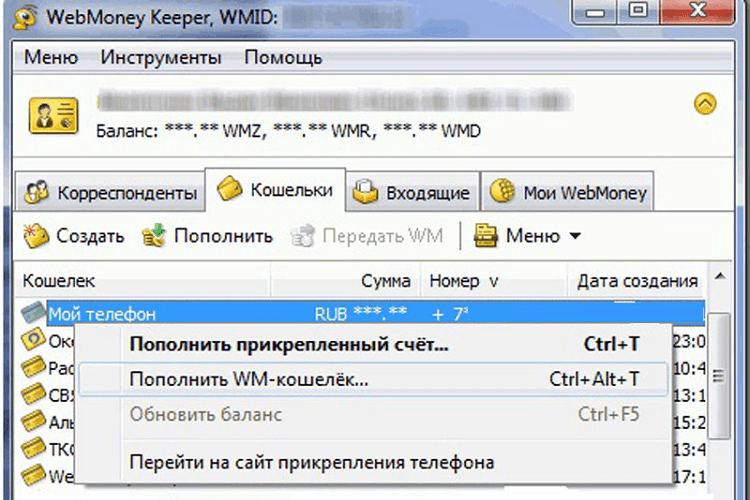Click the Создать wallet toolbar button
Viewport: 750px width, 500px height.
(74, 236)
